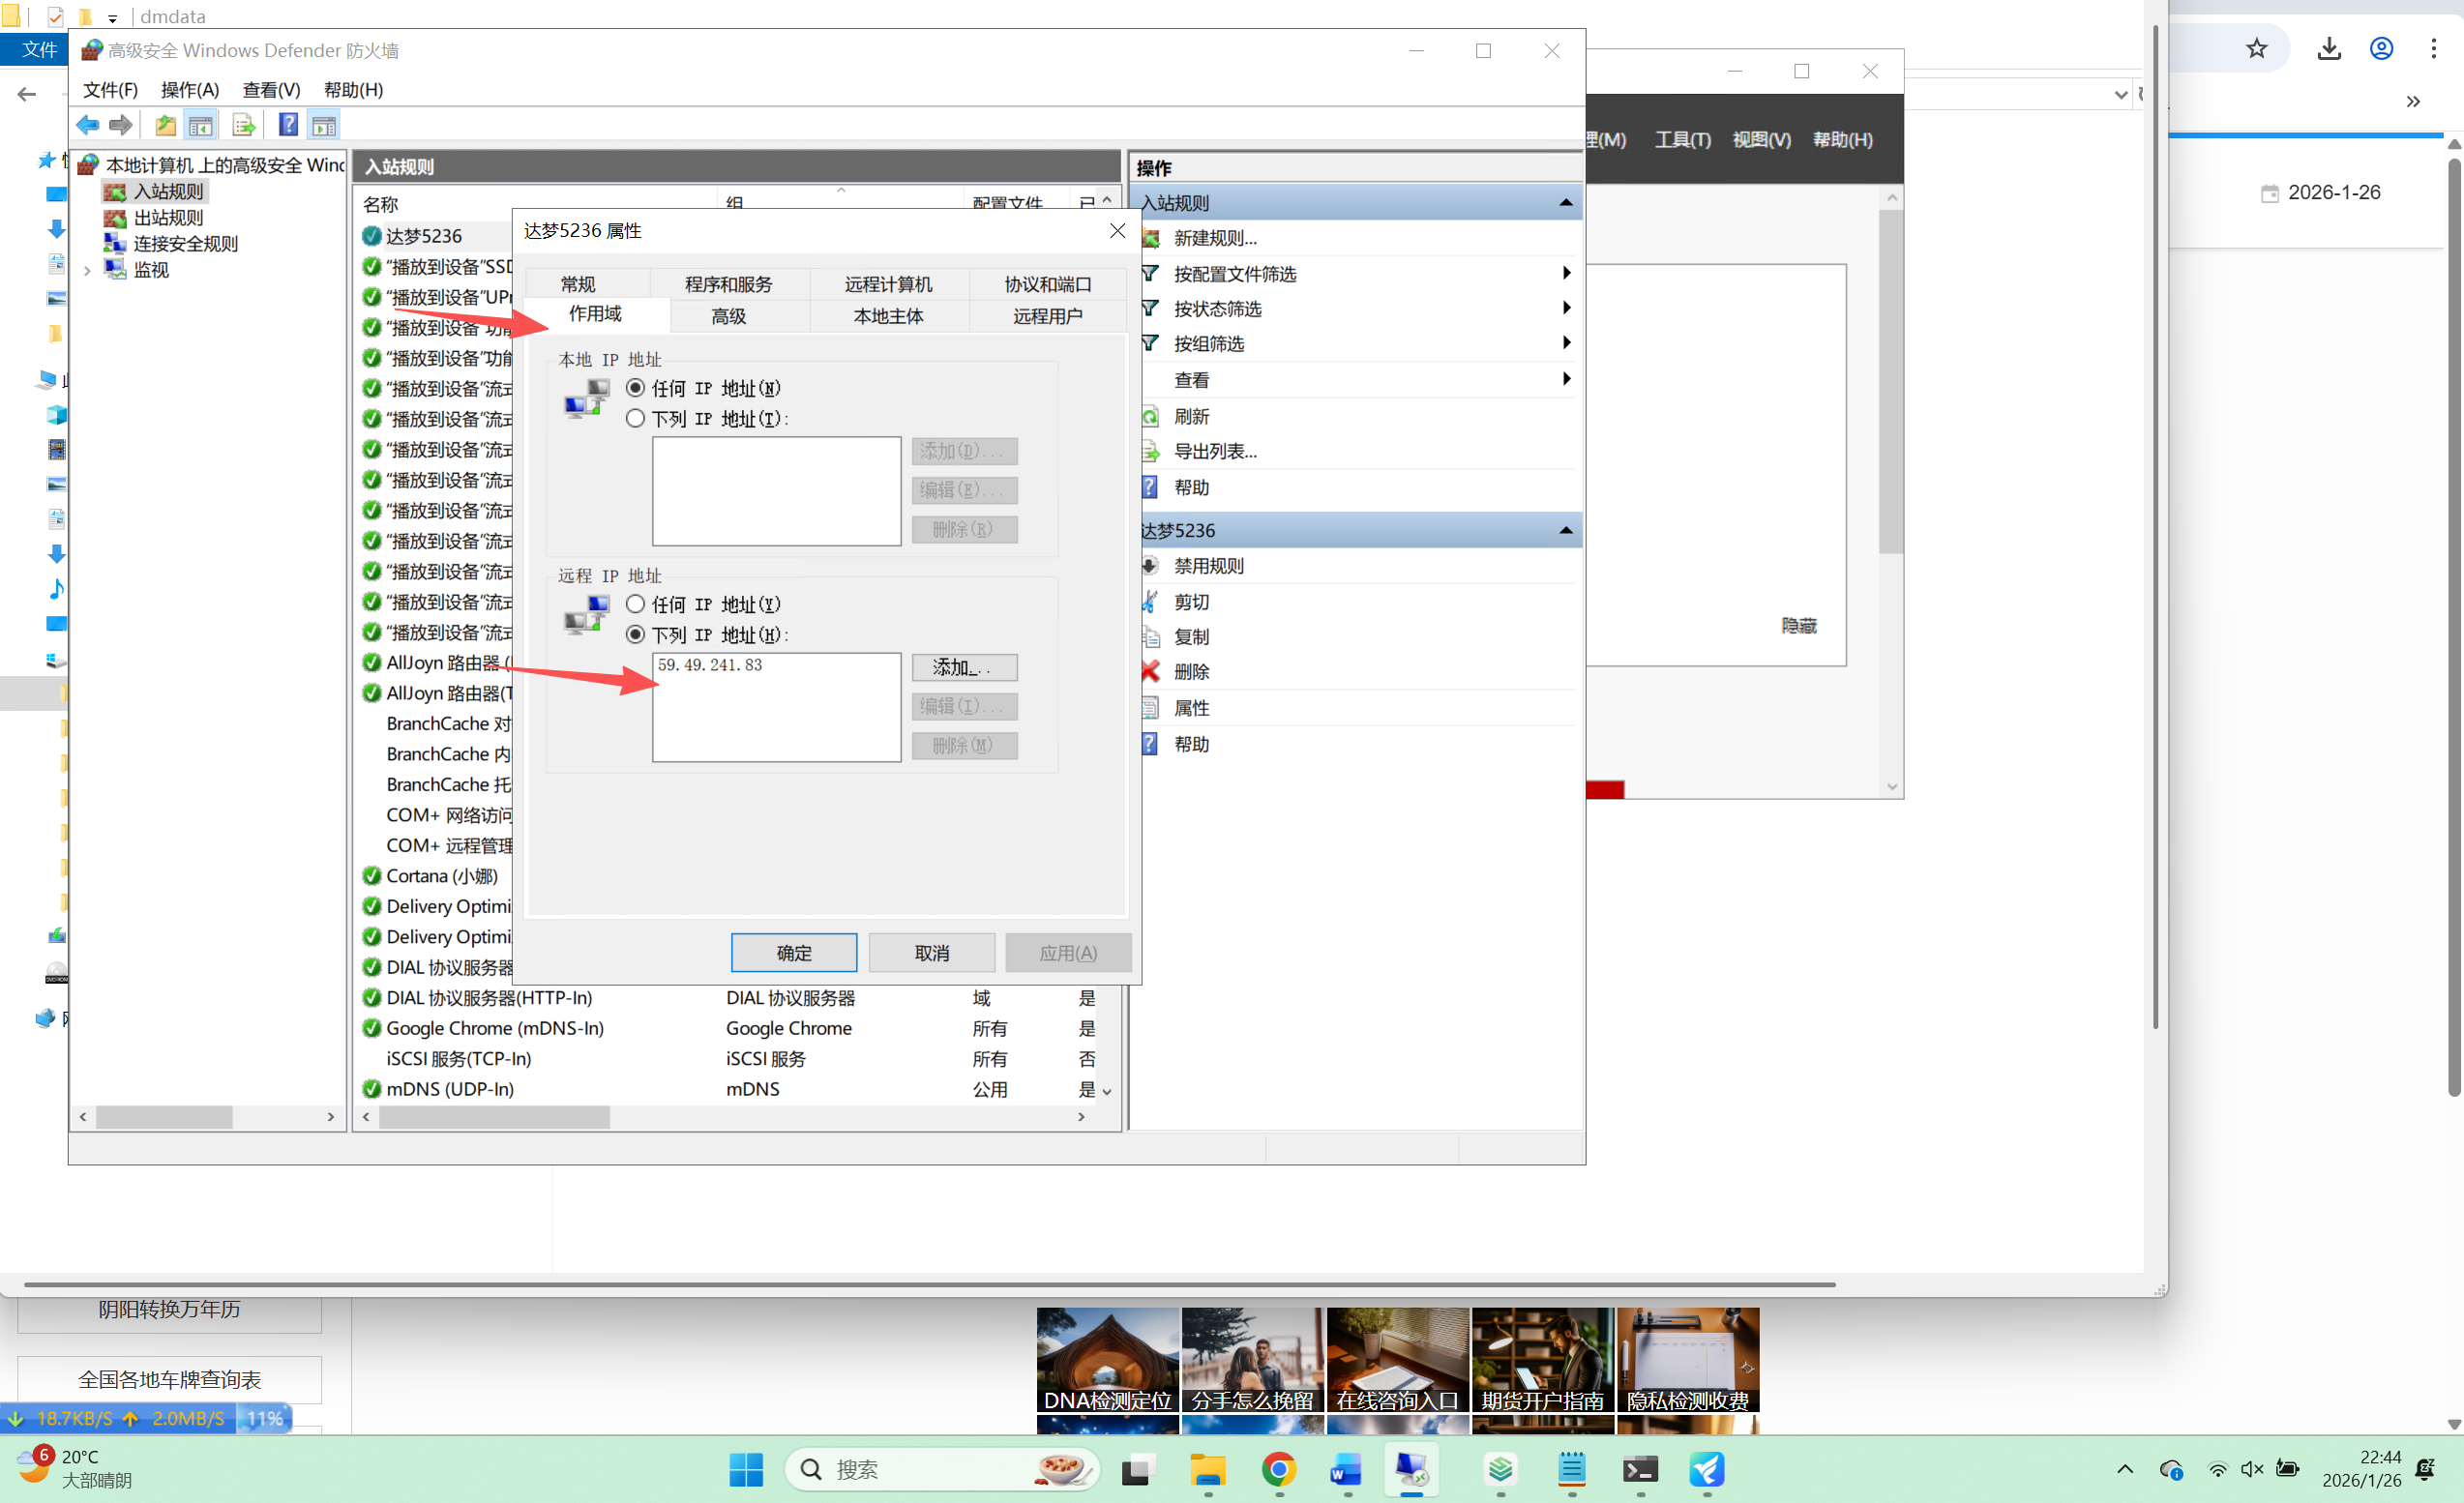2464x1503 pixels.
Task: Select local 任何 IP 地址(N) radio
Action: click(635, 388)
